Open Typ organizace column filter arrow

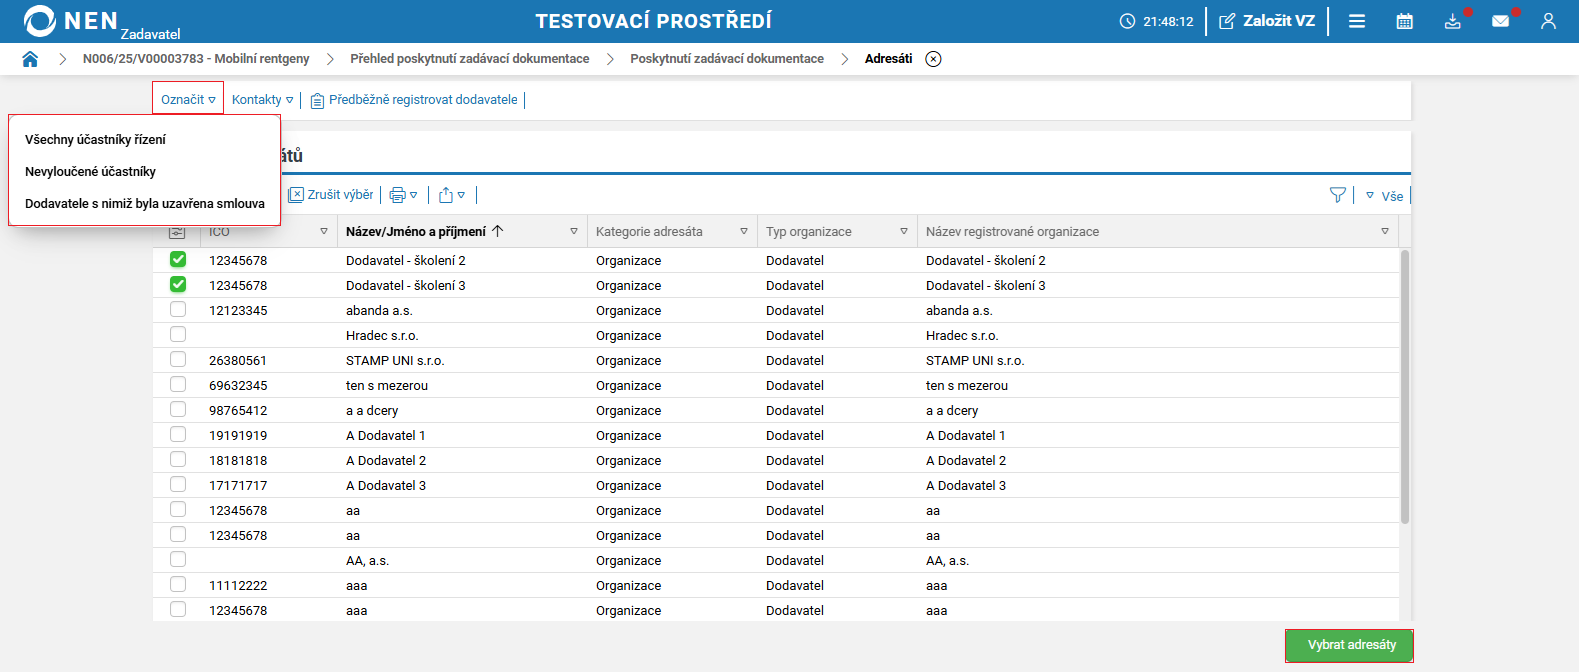point(904,231)
